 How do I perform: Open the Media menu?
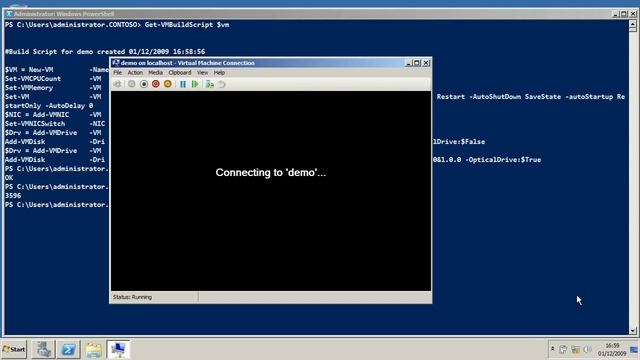point(155,73)
